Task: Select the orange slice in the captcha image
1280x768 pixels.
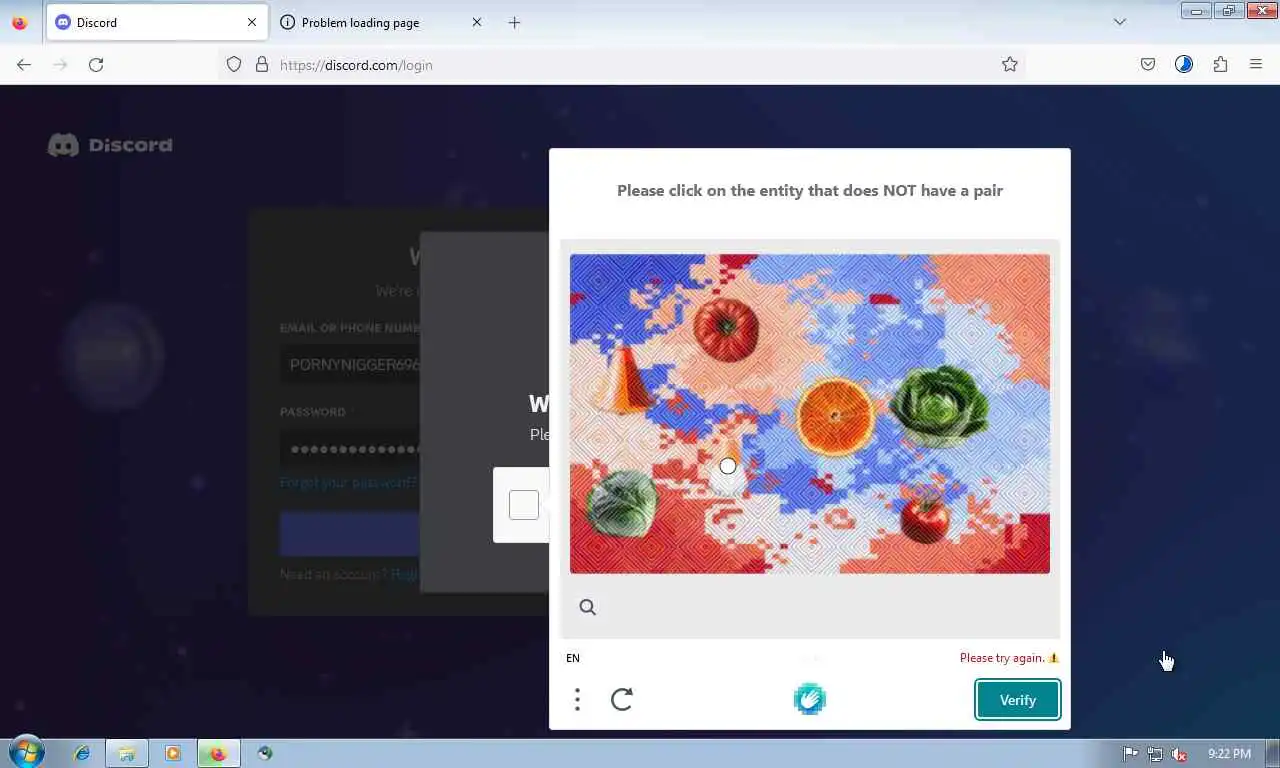Action: click(x=835, y=416)
